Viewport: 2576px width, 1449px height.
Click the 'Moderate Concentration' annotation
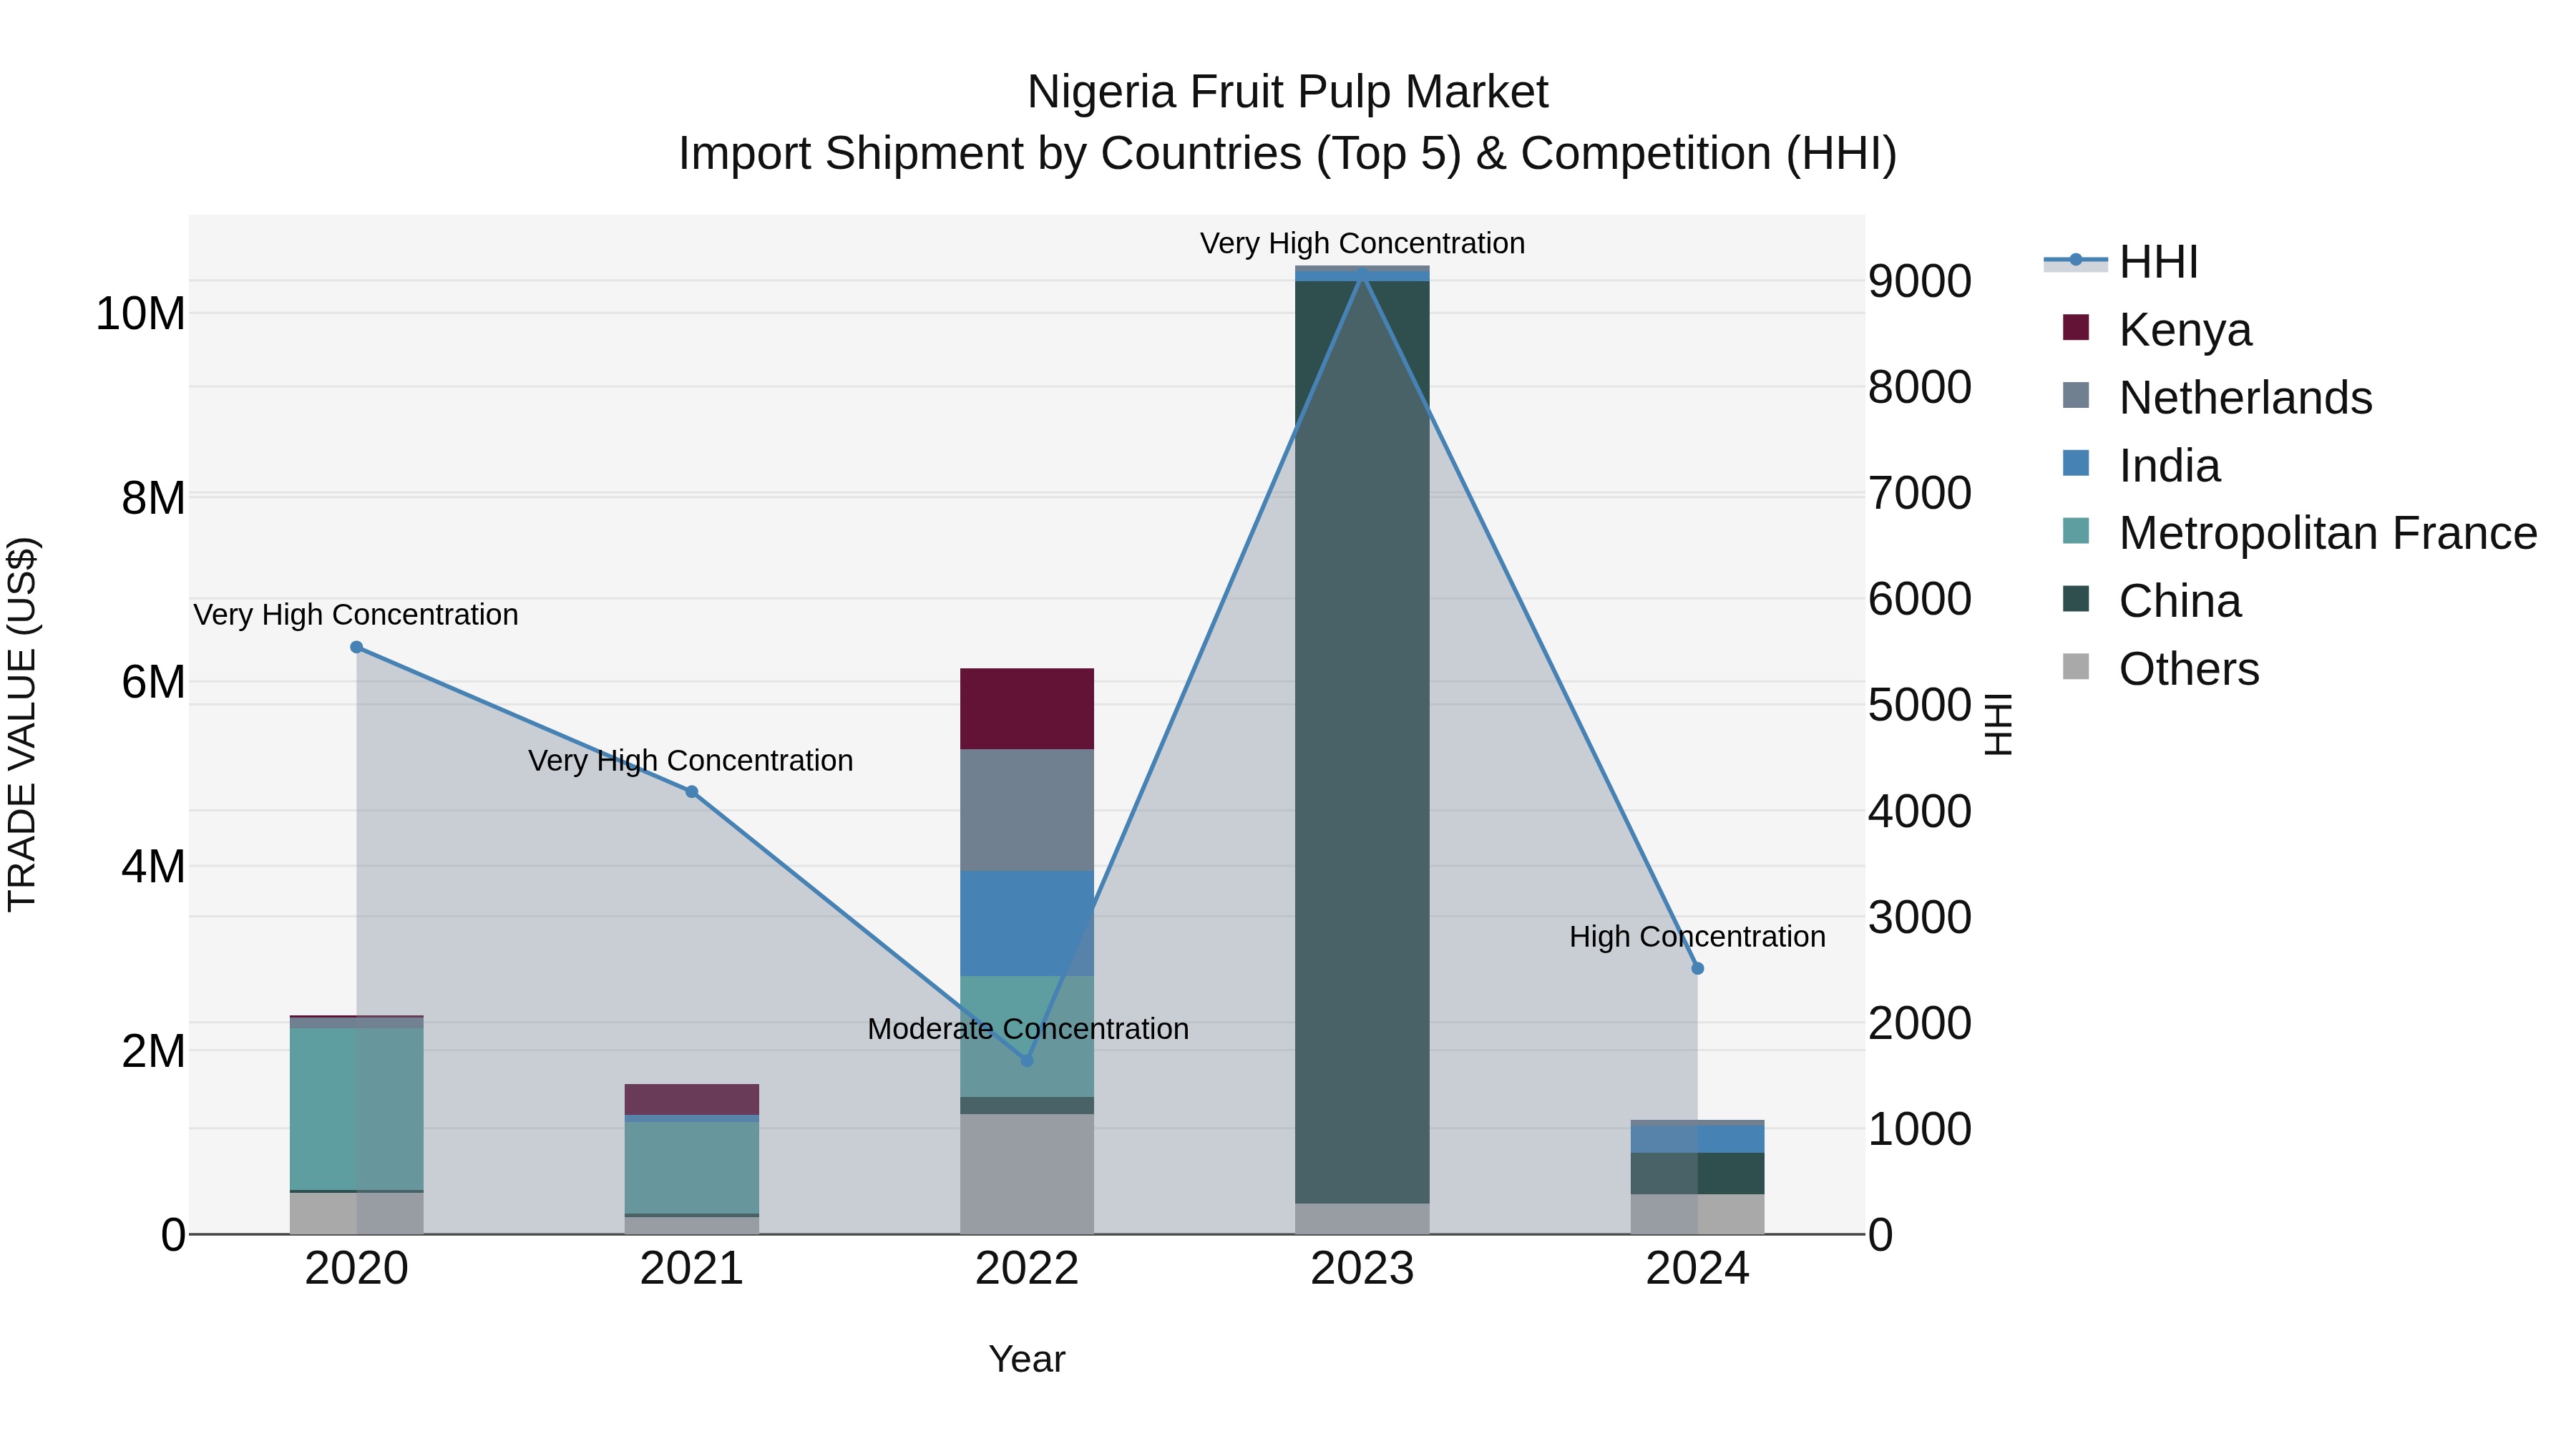1028,1029
